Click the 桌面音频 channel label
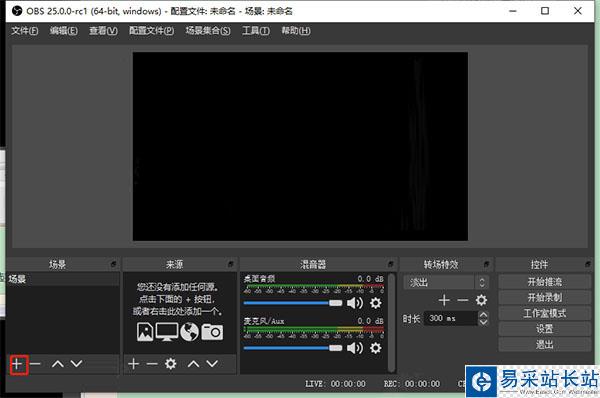 click(x=259, y=279)
